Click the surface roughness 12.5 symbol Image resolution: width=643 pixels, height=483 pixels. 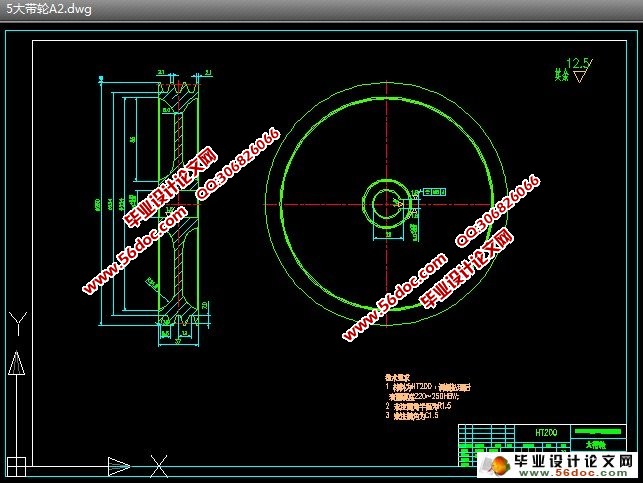point(575,69)
